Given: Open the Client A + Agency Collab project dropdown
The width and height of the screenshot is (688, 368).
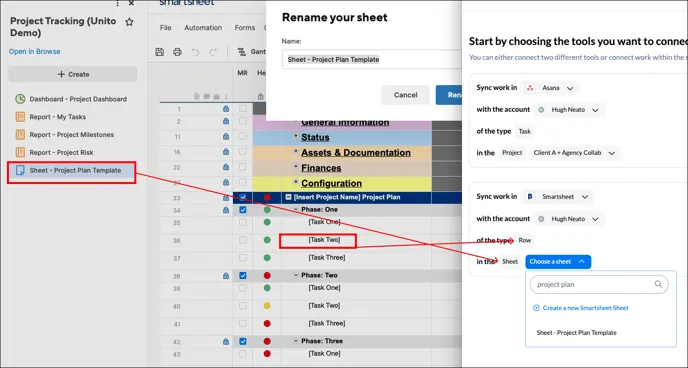Looking at the screenshot, I should tap(574, 153).
